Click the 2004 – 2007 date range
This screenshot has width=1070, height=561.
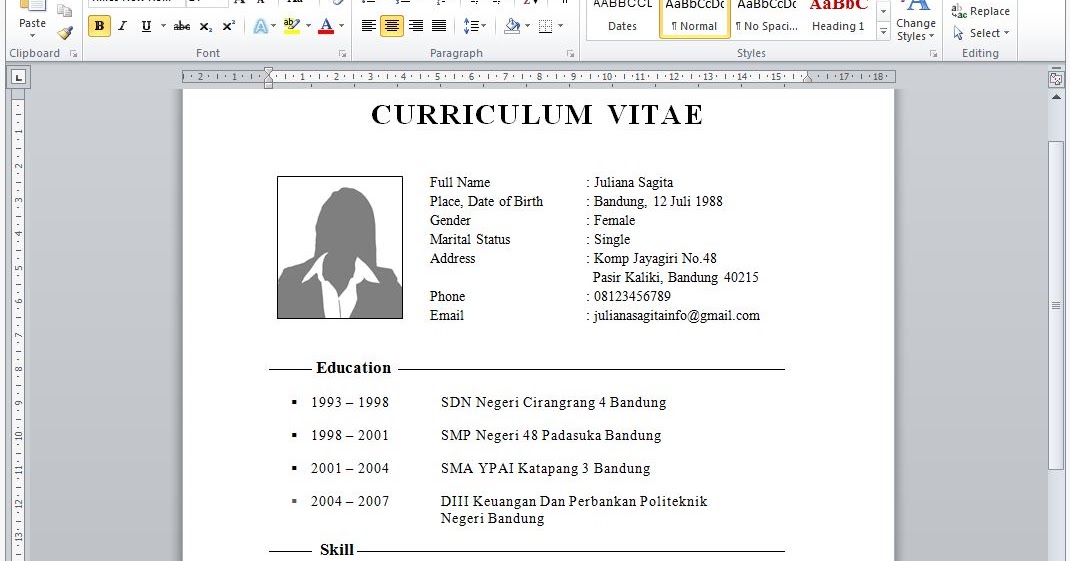click(350, 501)
